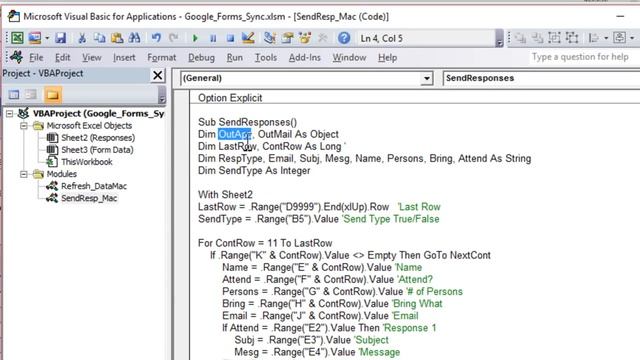Click the Copy icon in toolbar
The height and width of the screenshot is (360, 640).
[x=99, y=38]
